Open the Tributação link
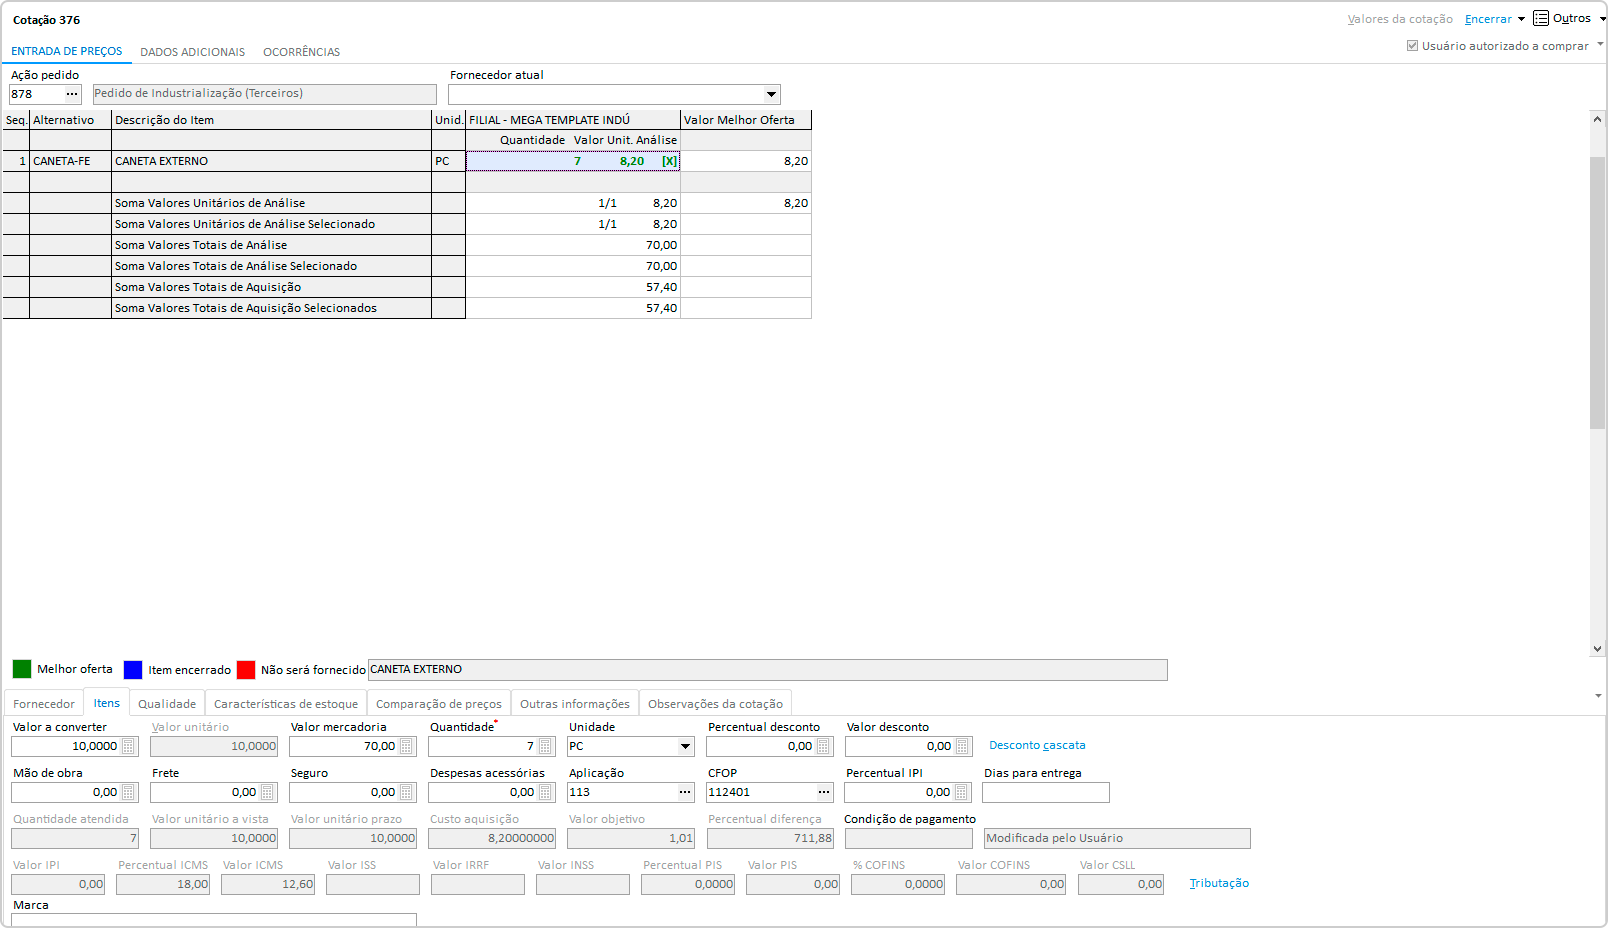 pos(1219,884)
